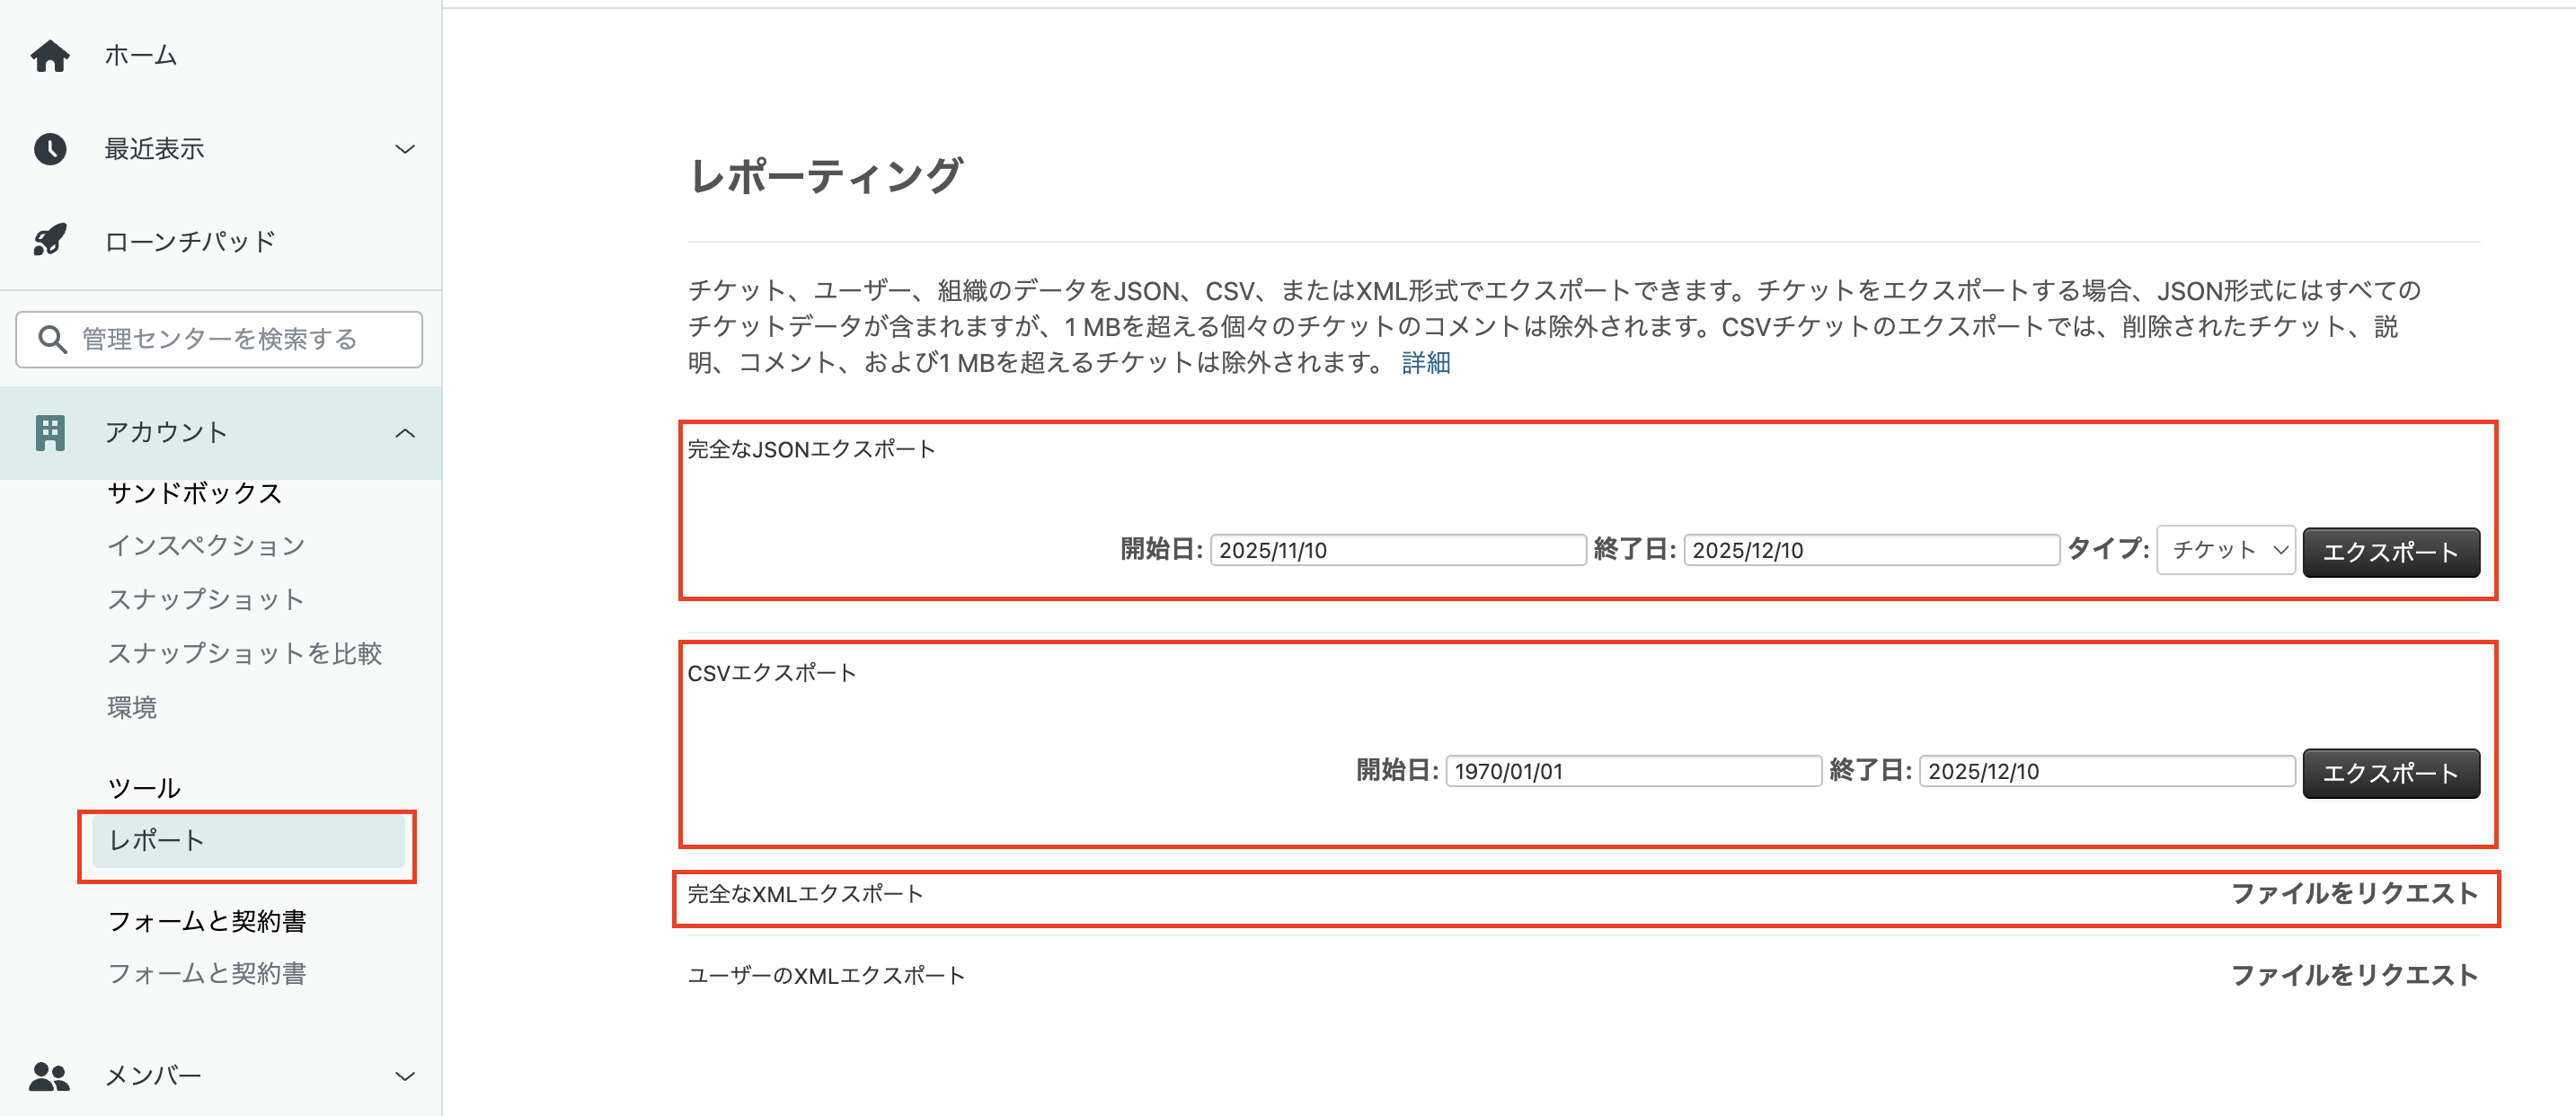
Task: Expand the 最近表示 chevron
Action: [x=405, y=149]
